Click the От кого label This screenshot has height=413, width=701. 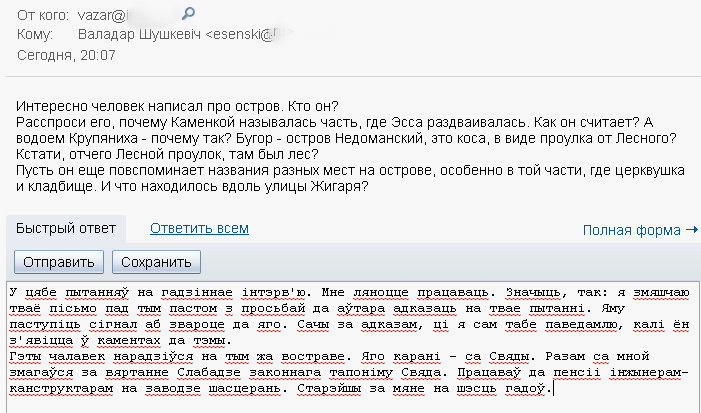(42, 16)
